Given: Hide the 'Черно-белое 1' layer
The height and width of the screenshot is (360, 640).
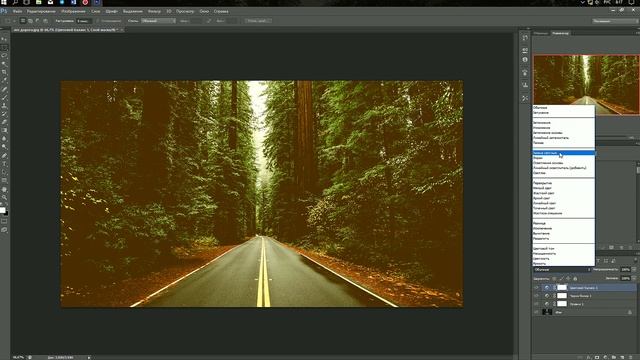Looking at the screenshot, I should click(x=536, y=296).
